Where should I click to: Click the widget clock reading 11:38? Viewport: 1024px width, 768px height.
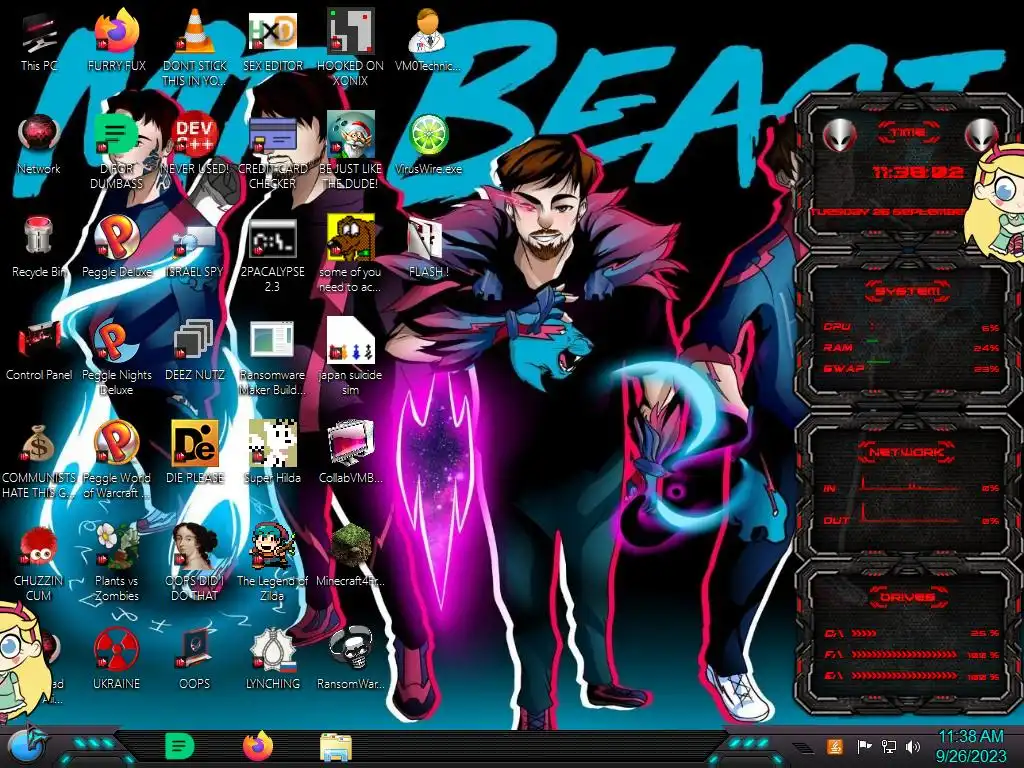tap(918, 172)
